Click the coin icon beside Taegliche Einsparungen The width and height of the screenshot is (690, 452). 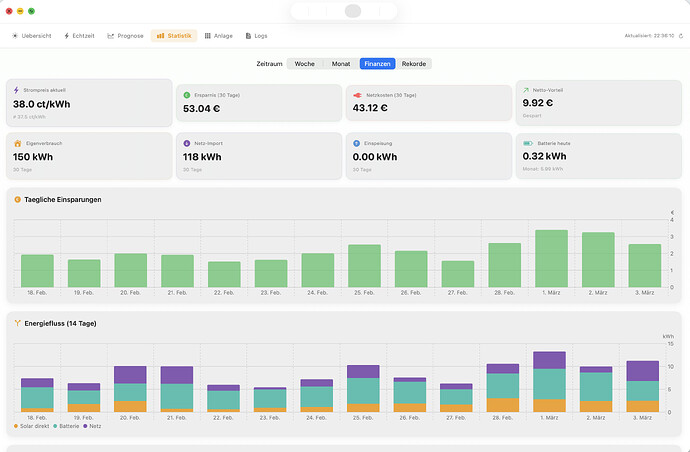click(x=18, y=199)
